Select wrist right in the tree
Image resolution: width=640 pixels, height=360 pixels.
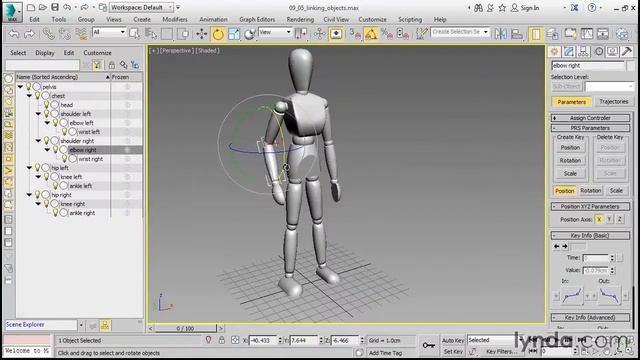point(90,159)
